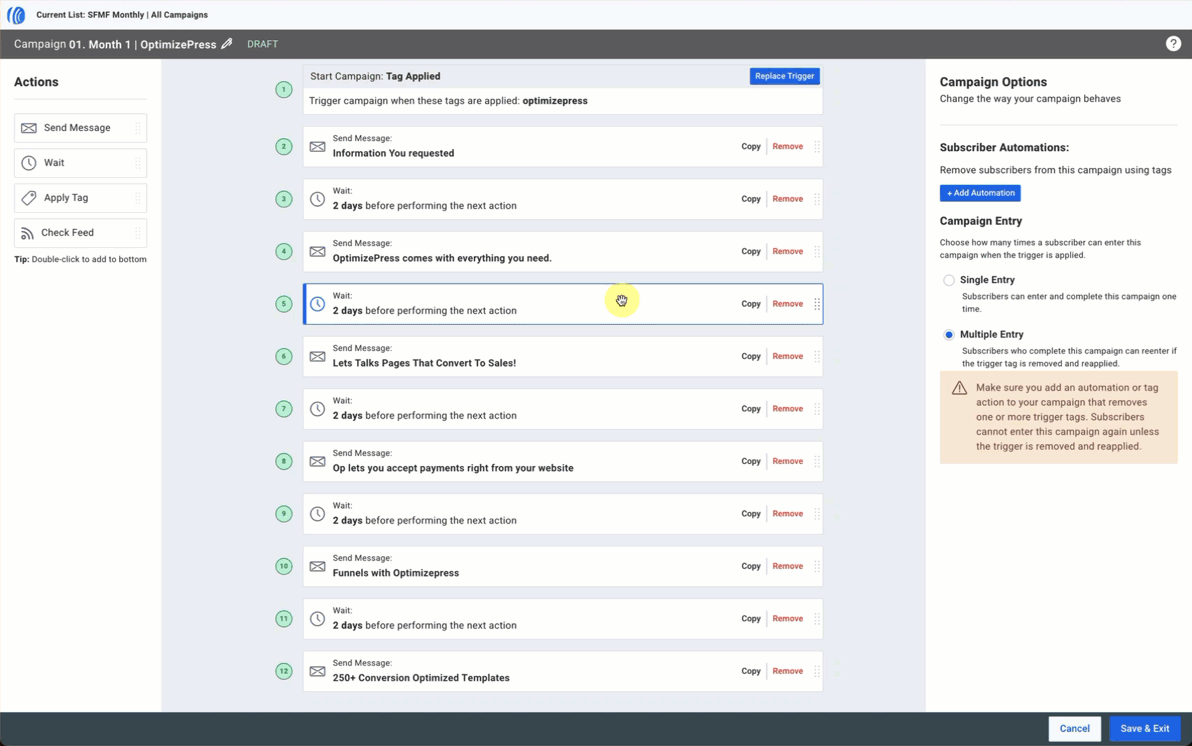The image size is (1192, 746).
Task: Remove the step 5 Wait action
Action: [x=788, y=303]
